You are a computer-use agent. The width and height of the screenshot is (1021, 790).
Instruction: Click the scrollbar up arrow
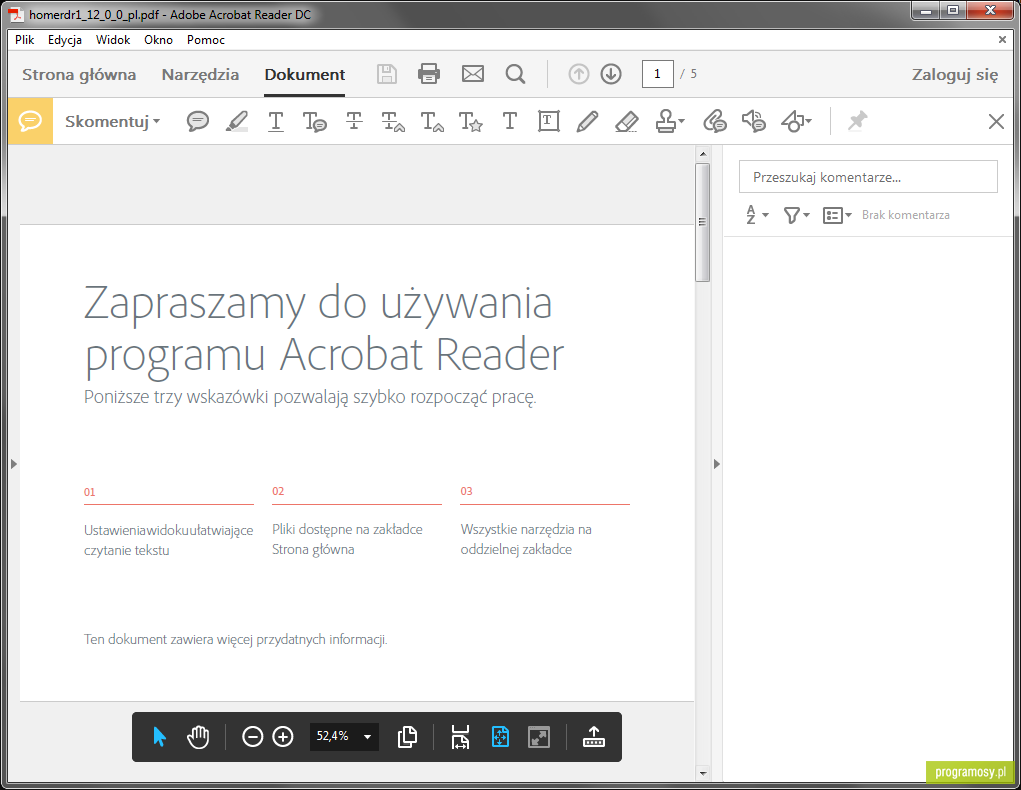pyautogui.click(x=703, y=154)
